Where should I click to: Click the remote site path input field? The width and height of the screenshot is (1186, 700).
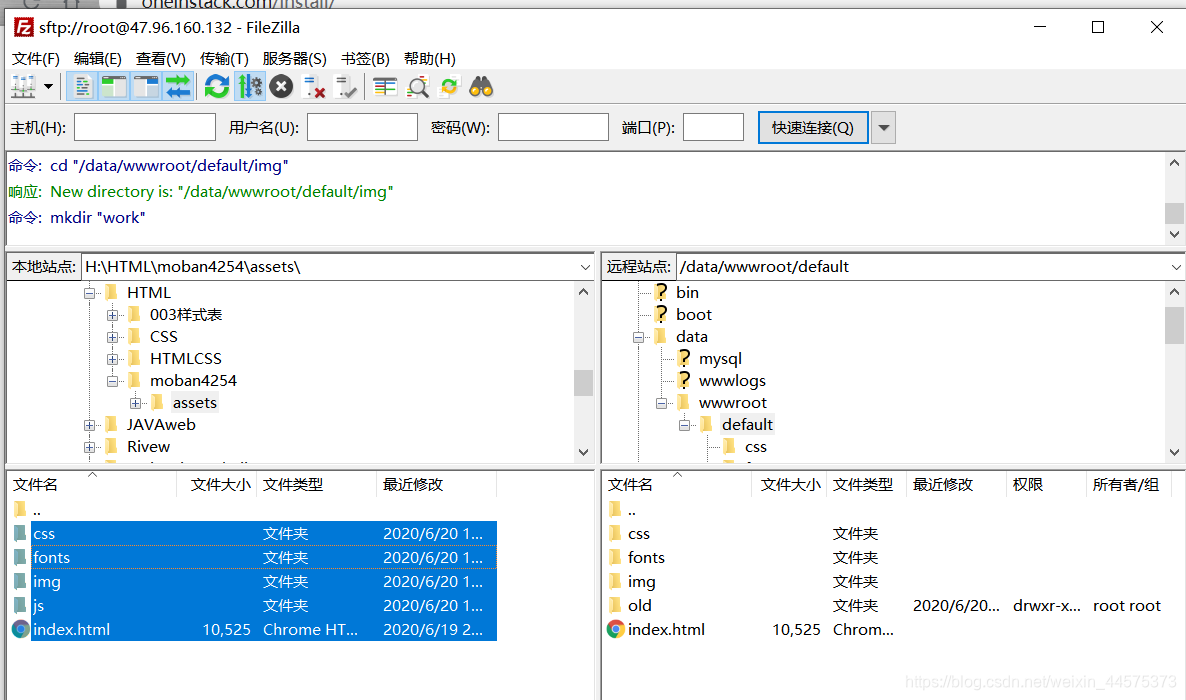[x=922, y=267]
